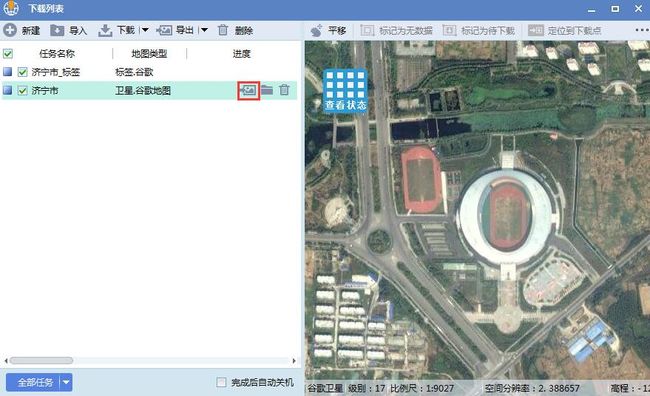Viewport: 650px width, 396px height.
Task: Close the 下载列表 window
Action: tap(638, 8)
